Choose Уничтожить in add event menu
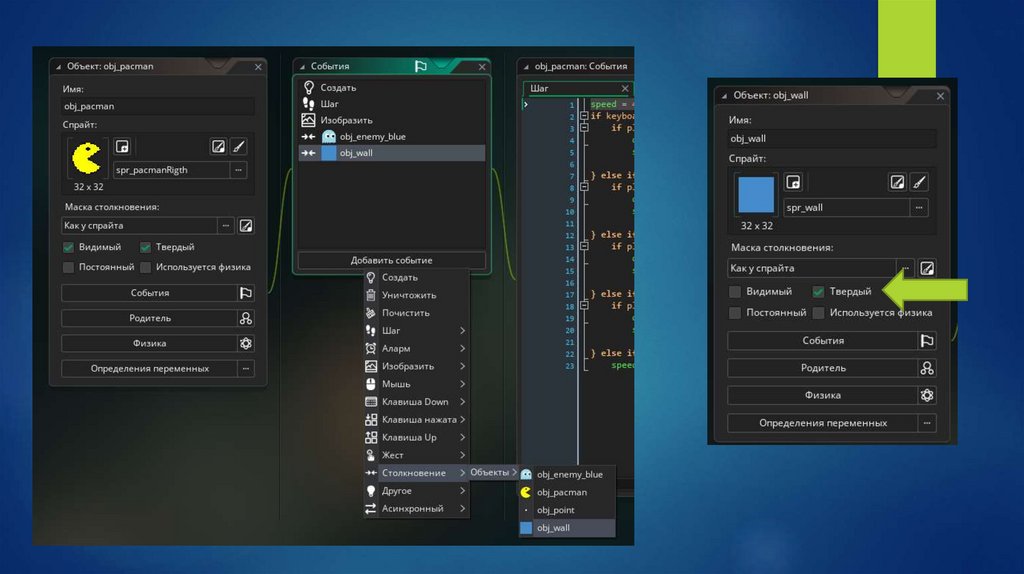The image size is (1024, 574). tap(416, 295)
